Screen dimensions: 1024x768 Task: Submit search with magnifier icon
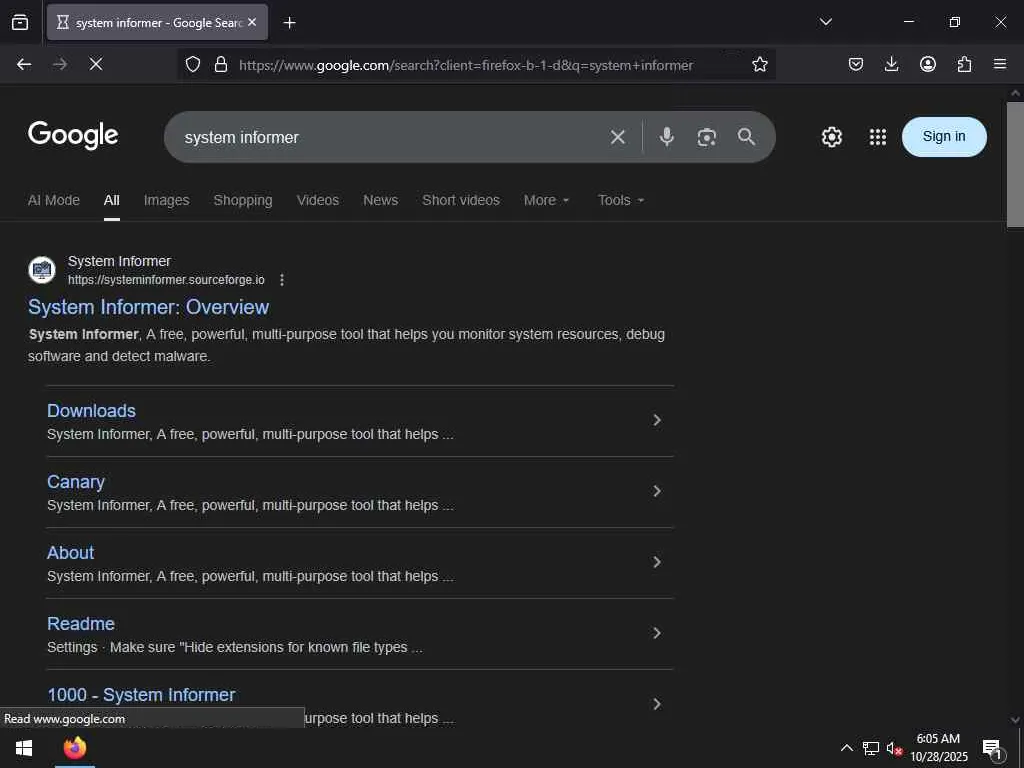tap(746, 136)
